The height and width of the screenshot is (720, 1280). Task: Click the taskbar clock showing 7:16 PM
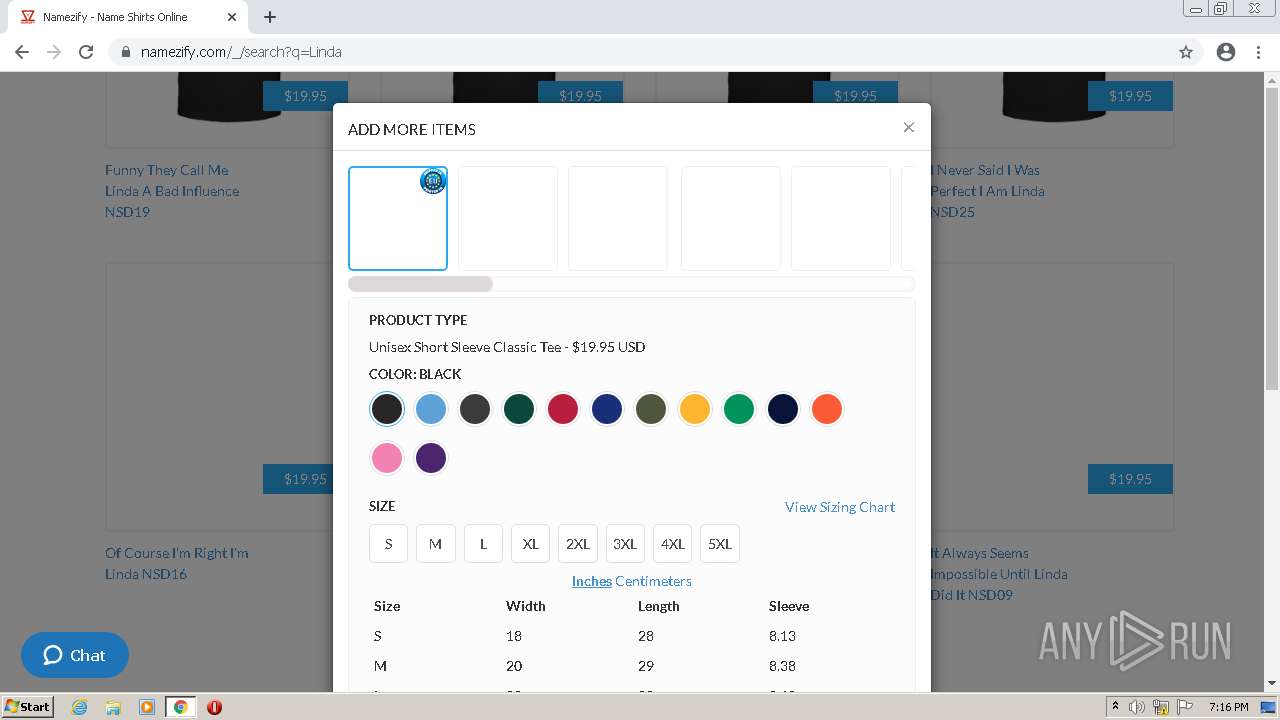coord(1228,707)
